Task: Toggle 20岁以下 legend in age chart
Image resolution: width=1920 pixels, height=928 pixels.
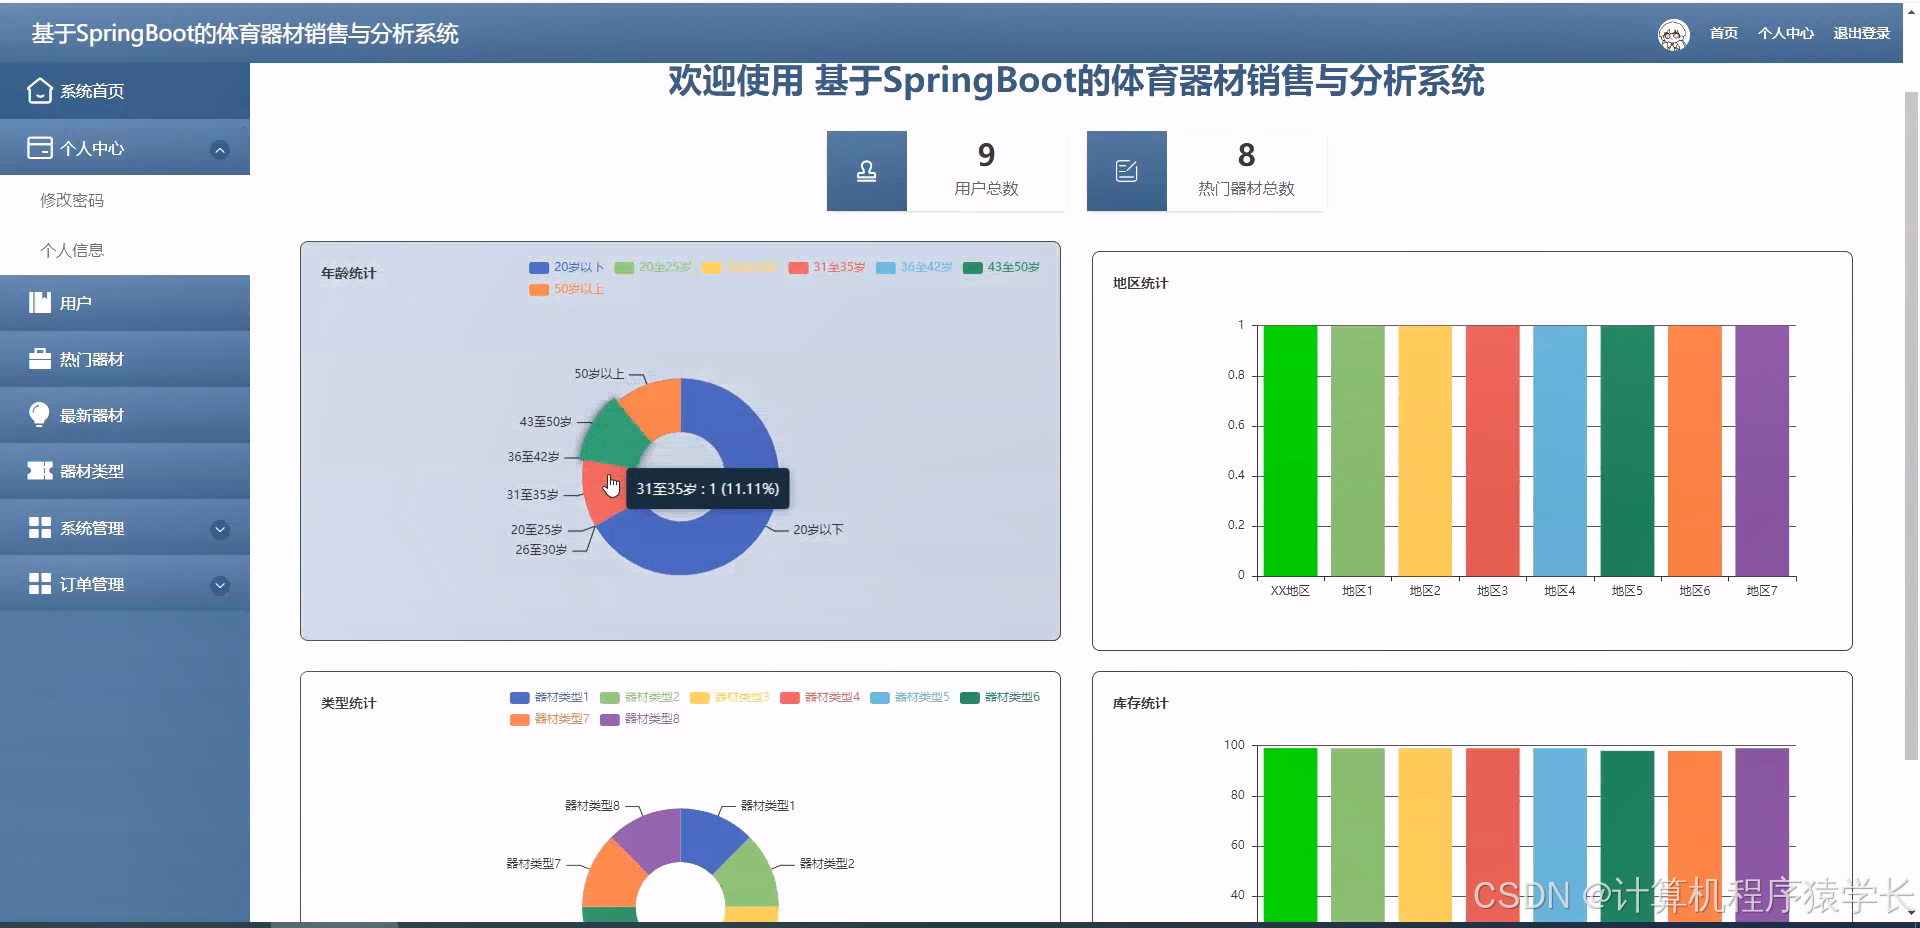Action: [x=566, y=267]
